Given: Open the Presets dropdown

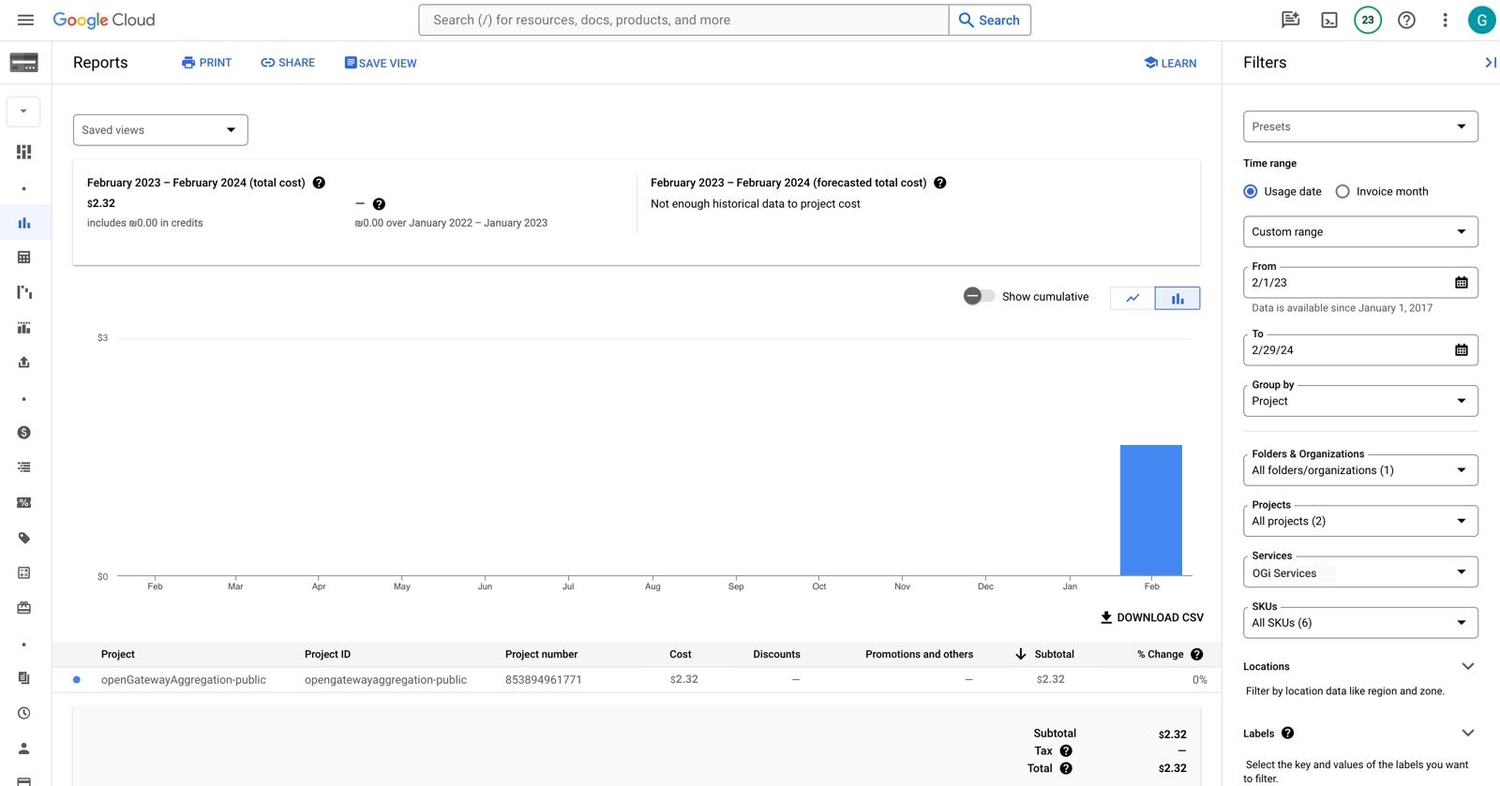Looking at the screenshot, I should pos(1360,126).
